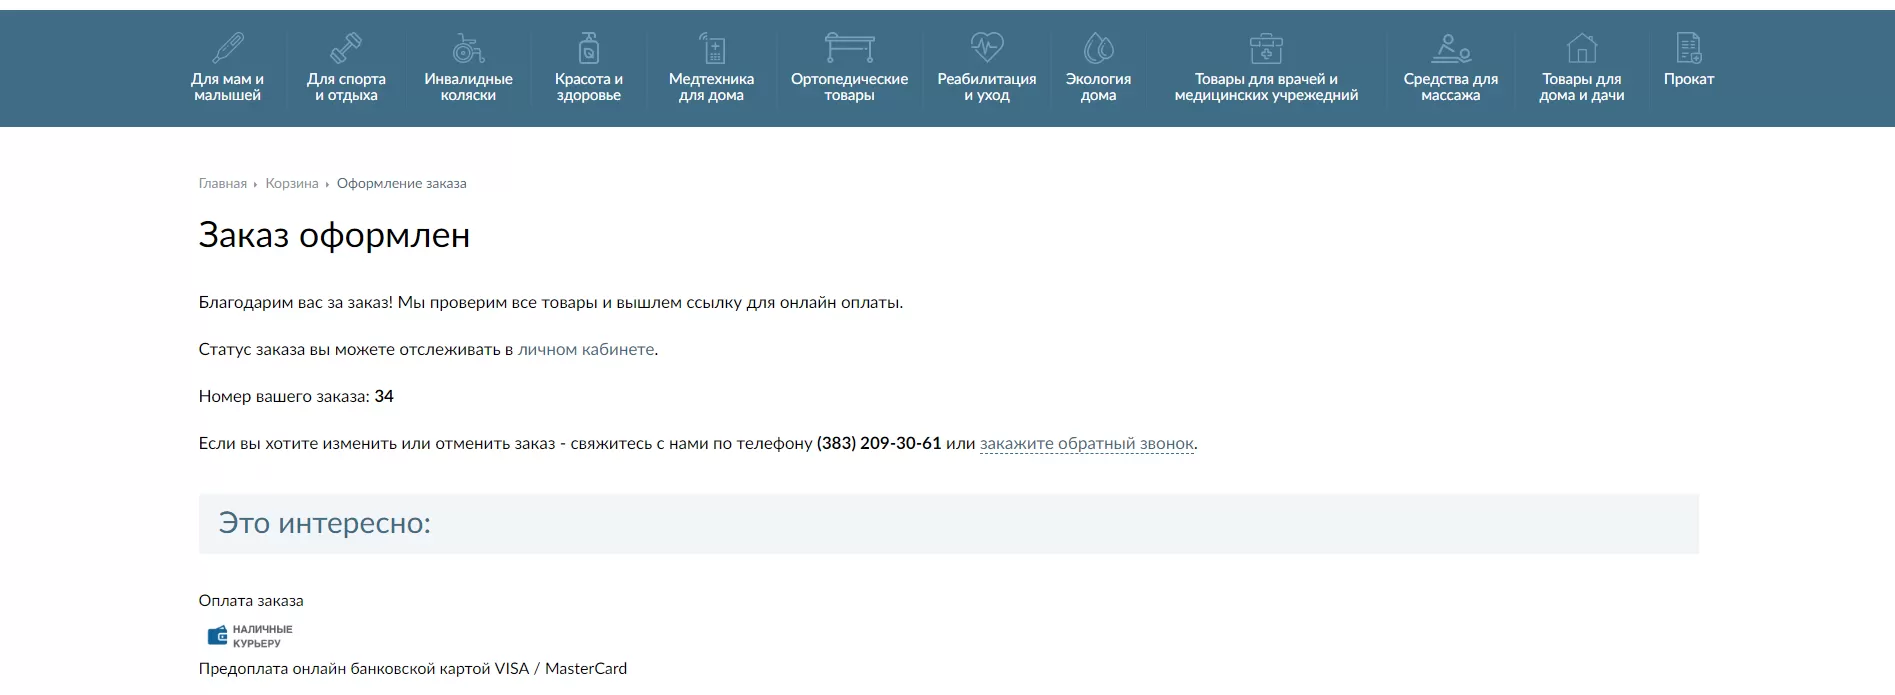
Task: Click the rental document icon
Action: pos(1688,47)
